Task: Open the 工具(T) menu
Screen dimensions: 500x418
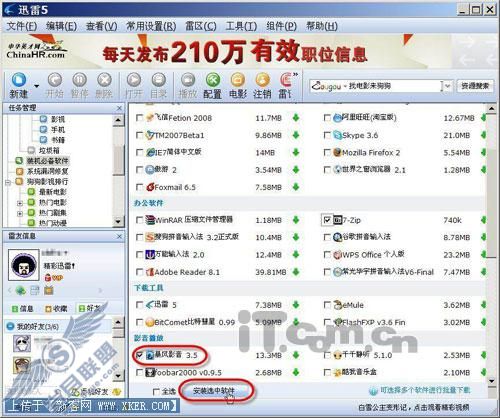Action: (x=241, y=26)
